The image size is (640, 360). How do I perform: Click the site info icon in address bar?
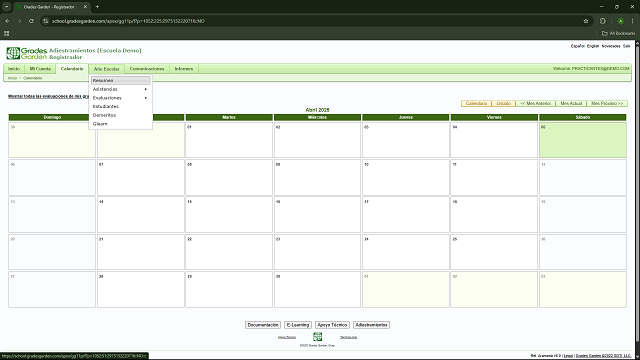tap(46, 21)
